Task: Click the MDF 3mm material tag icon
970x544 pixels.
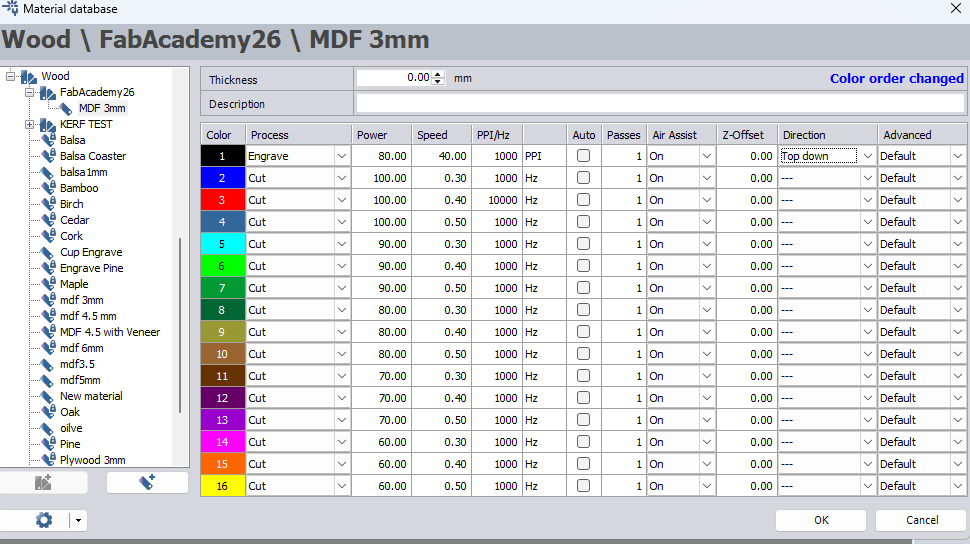Action: tap(66, 108)
